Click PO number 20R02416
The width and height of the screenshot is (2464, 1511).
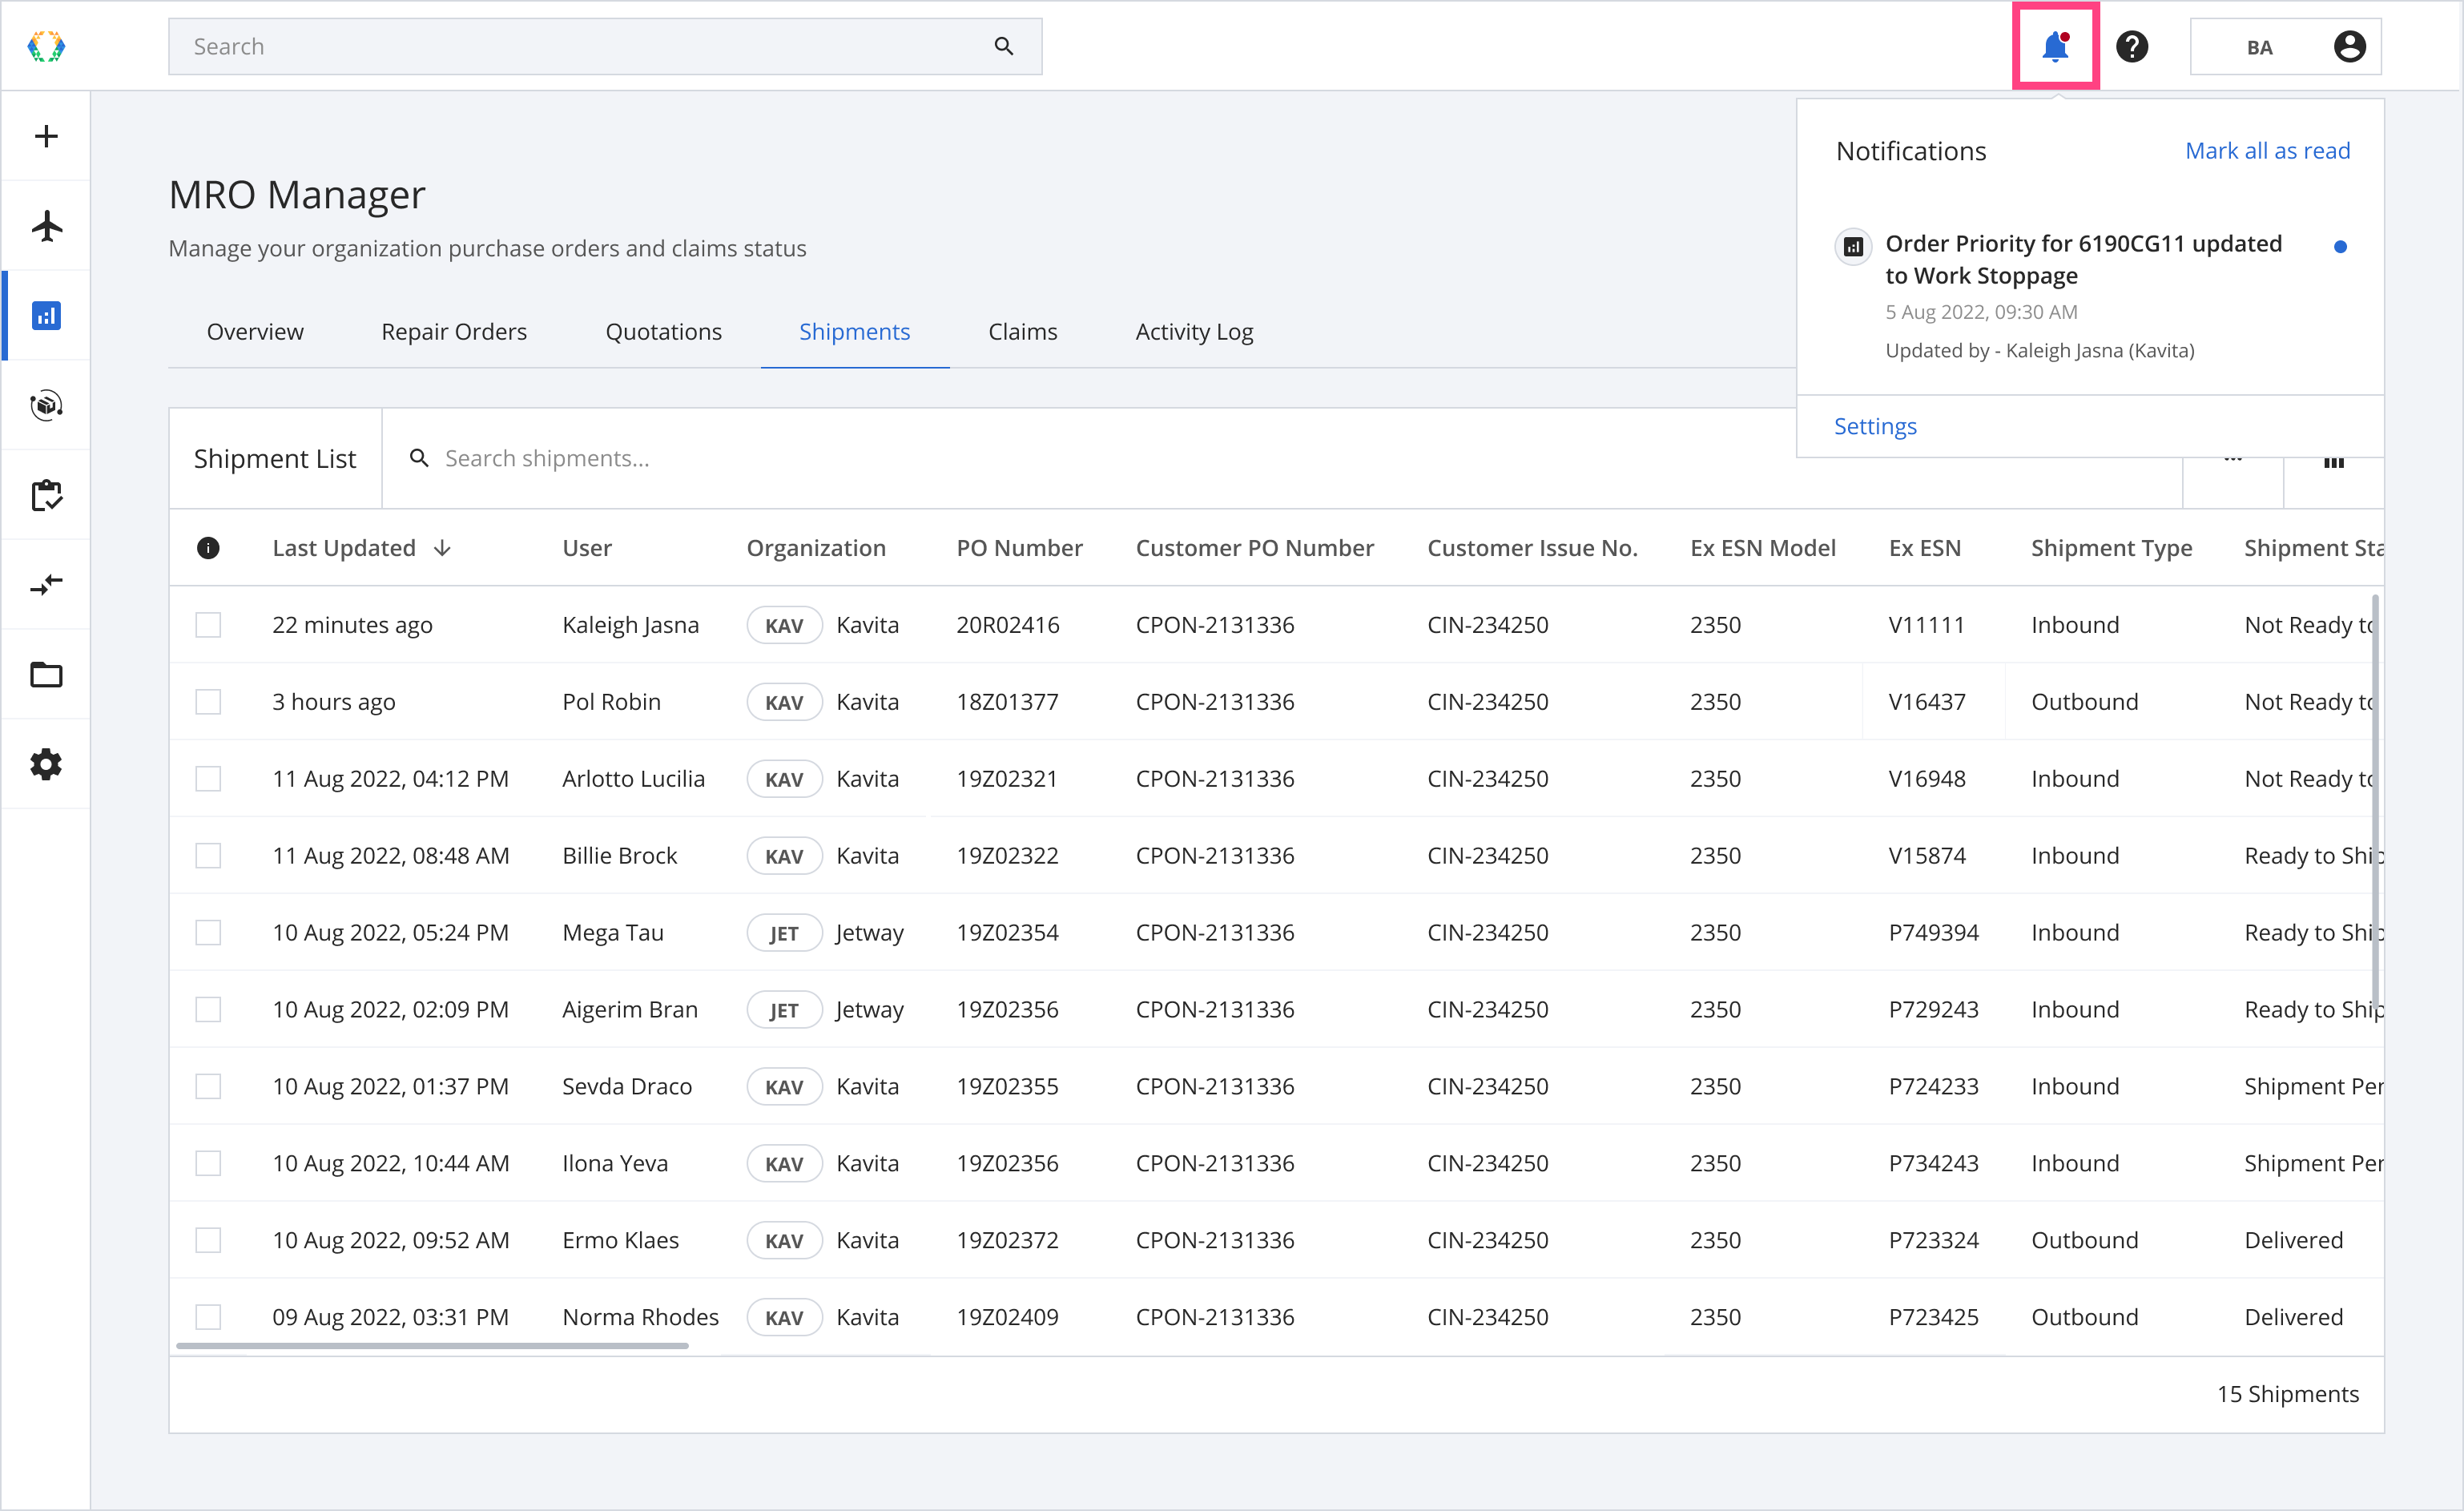pos(1007,625)
